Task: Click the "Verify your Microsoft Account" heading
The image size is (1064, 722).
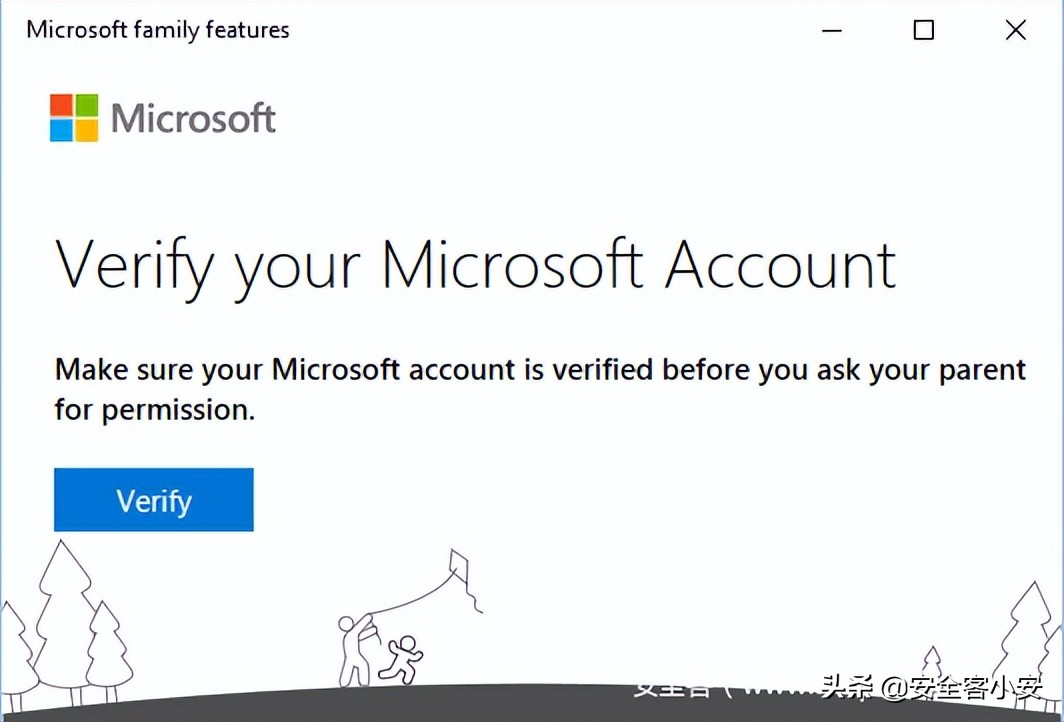Action: tap(475, 265)
